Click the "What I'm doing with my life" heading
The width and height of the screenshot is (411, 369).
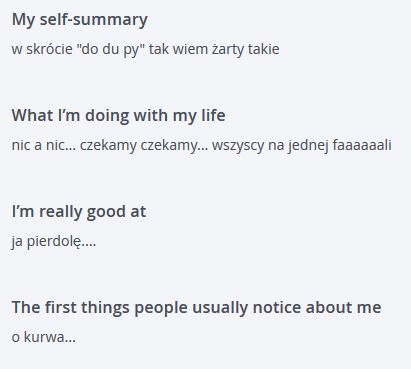(118, 116)
